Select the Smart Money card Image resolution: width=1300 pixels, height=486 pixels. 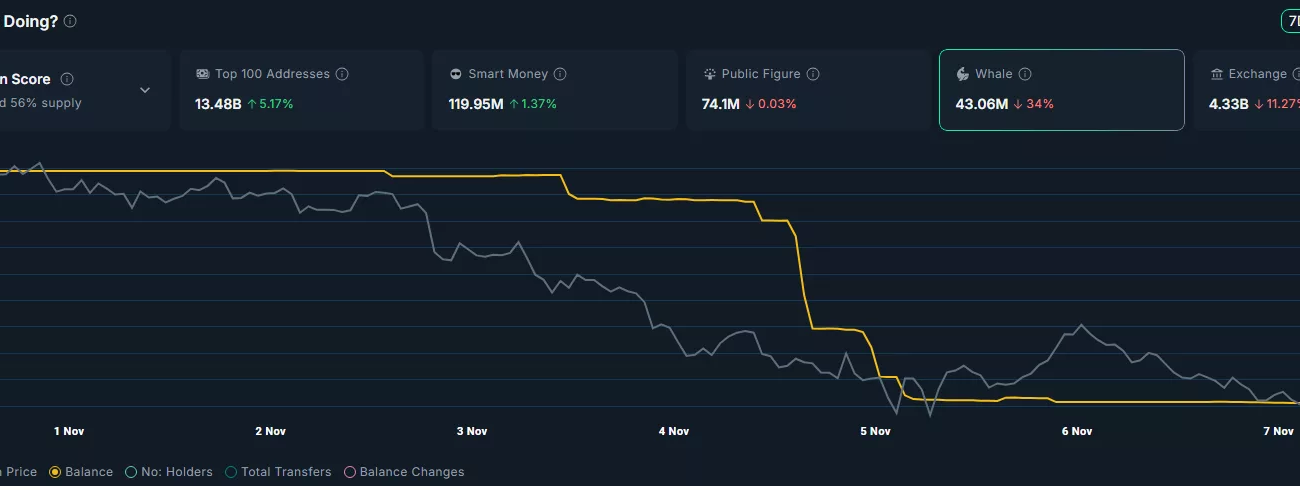[x=554, y=90]
